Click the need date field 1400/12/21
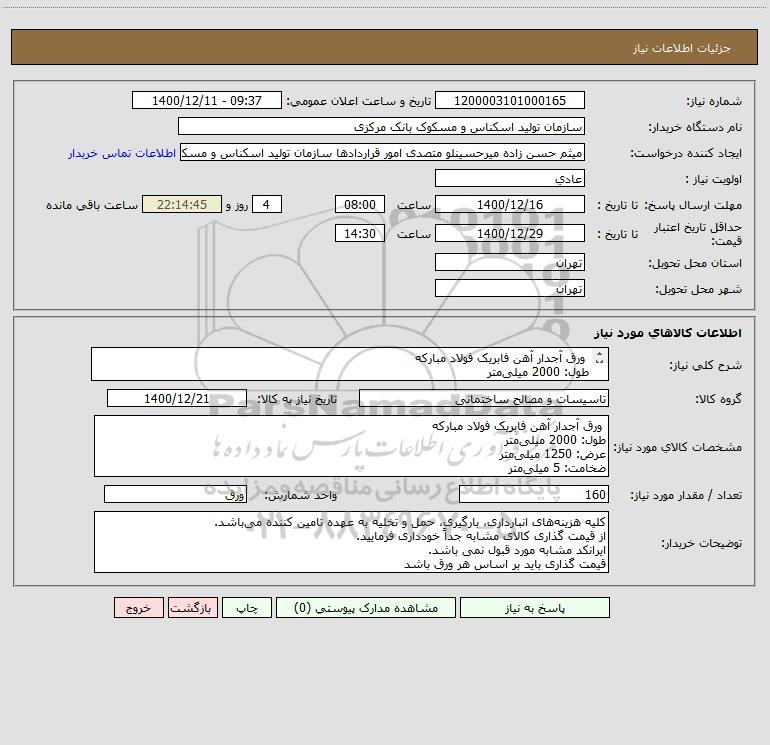The height and width of the screenshot is (745, 770). point(177,398)
